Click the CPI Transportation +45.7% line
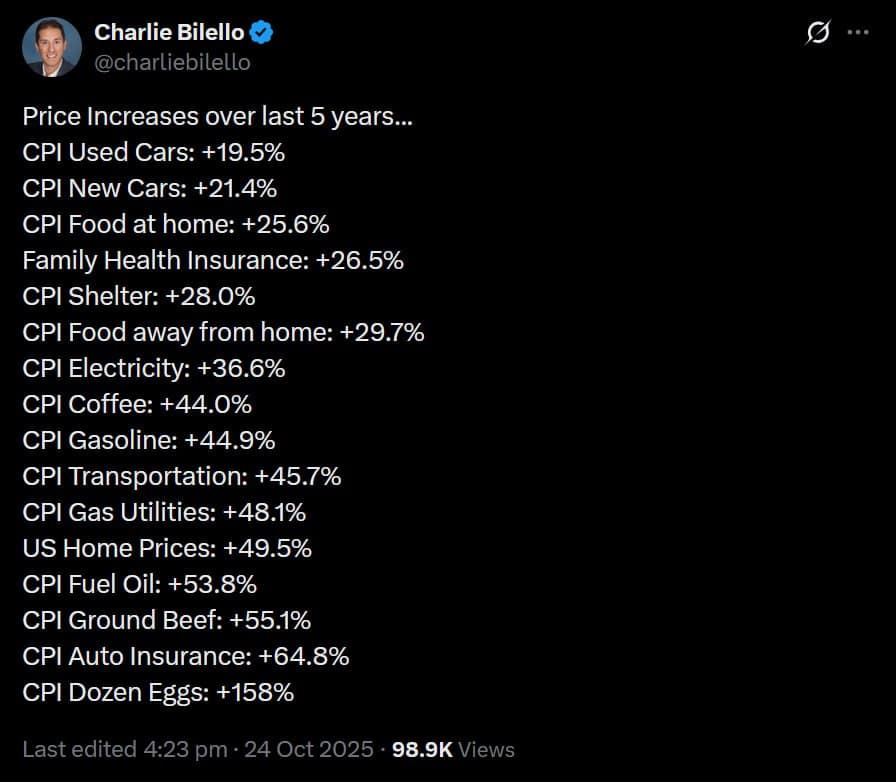 pos(182,476)
